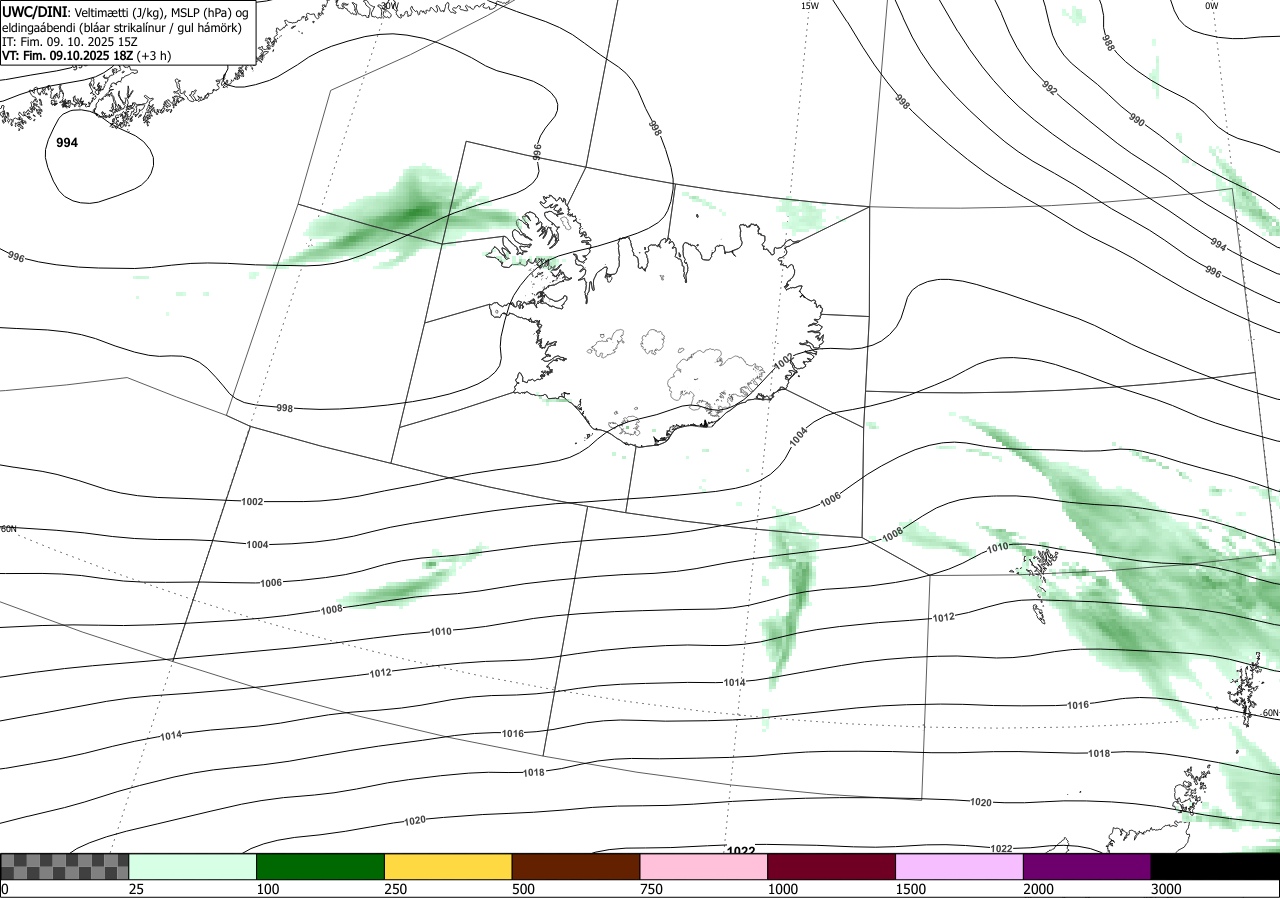Select the brown 500–750 legend swatch
Viewport: 1280px width, 898px height.
[576, 866]
